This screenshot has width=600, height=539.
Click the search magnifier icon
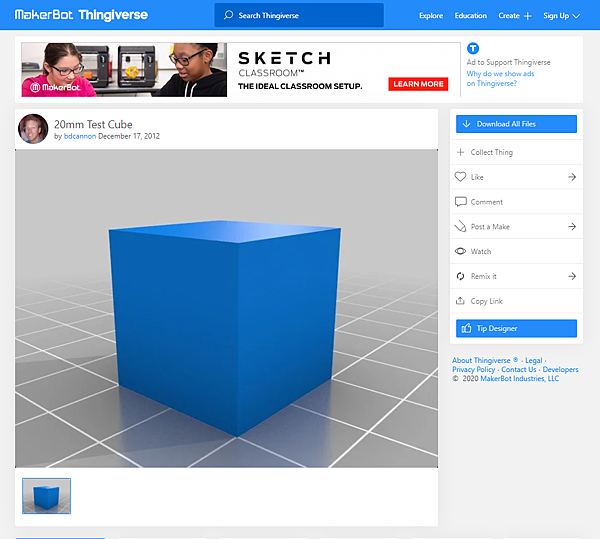tap(228, 15)
